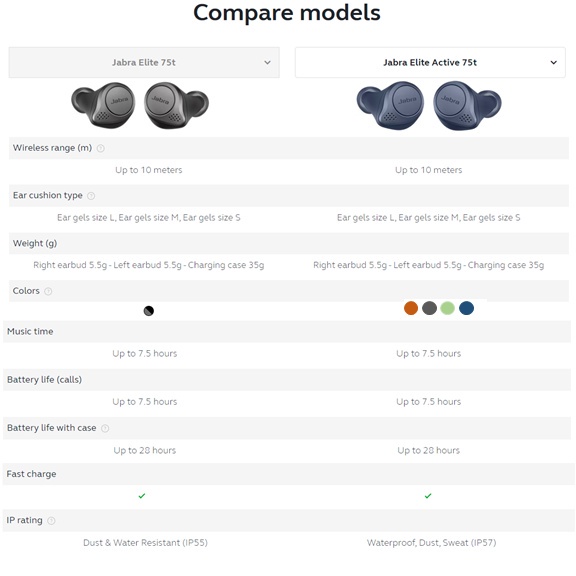Select the black titanium color swatch

pos(149,311)
